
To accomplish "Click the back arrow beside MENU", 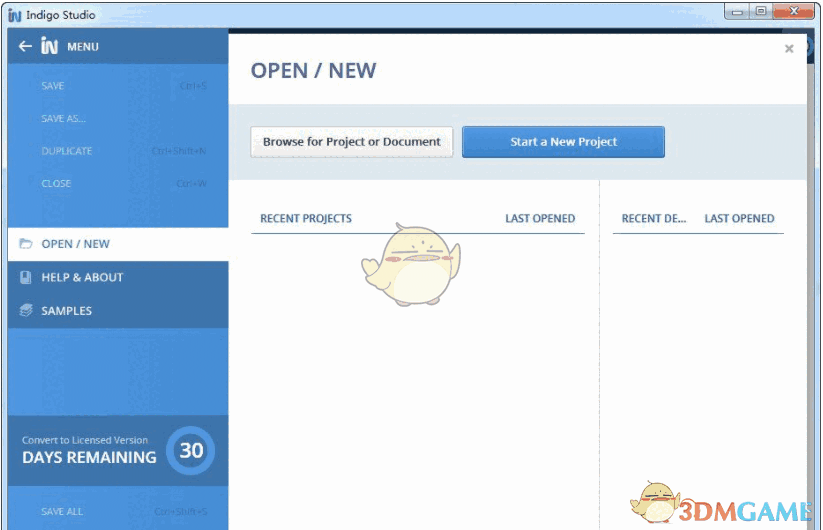I will (x=25, y=47).
